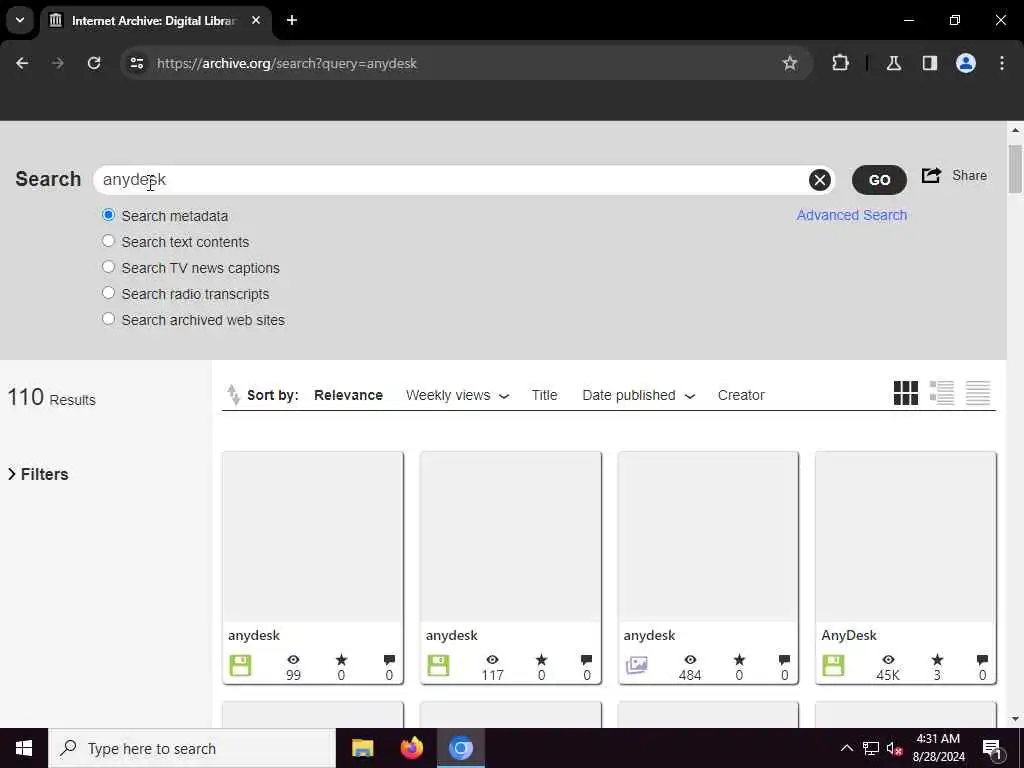Screen dimensions: 1024x768
Task: Click software floppy icon on 117-views anydesk card
Action: pos(438,665)
